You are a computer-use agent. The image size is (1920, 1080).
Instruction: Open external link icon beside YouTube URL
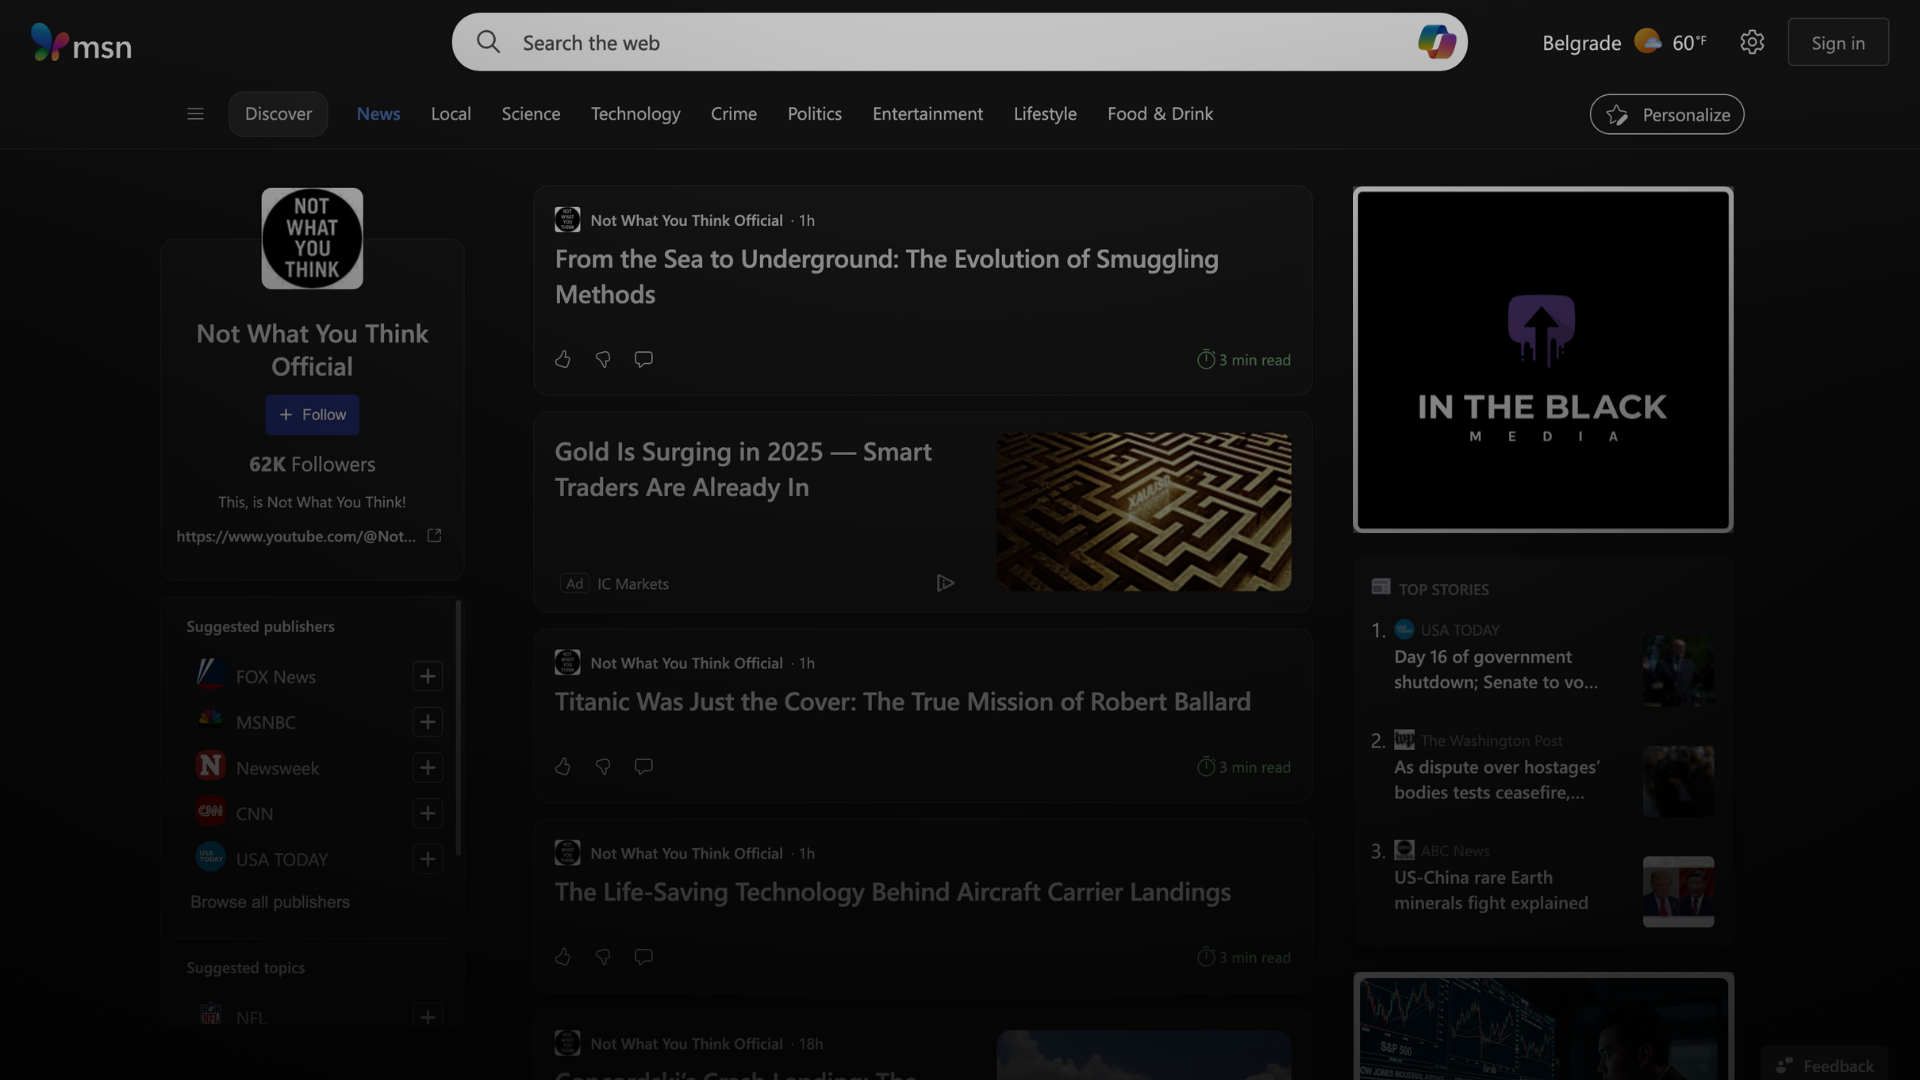(x=434, y=536)
